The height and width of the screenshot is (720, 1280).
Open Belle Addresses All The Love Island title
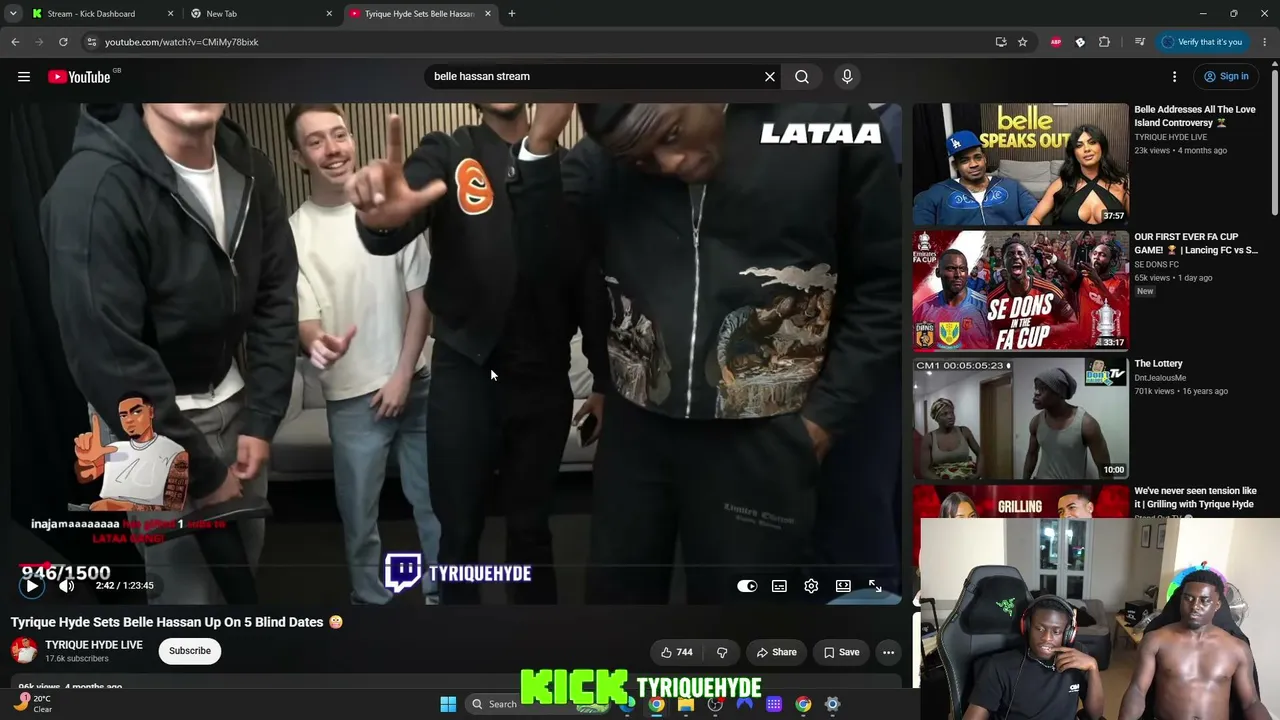1195,116
